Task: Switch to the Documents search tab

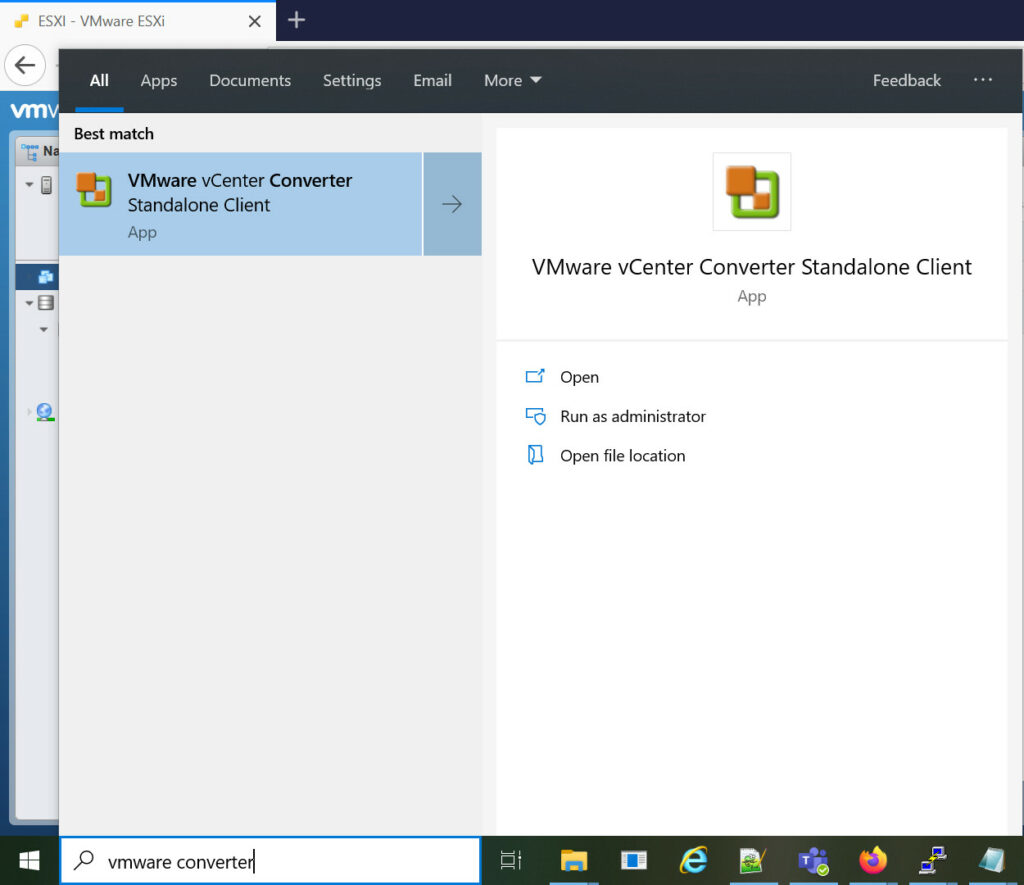Action: click(250, 80)
